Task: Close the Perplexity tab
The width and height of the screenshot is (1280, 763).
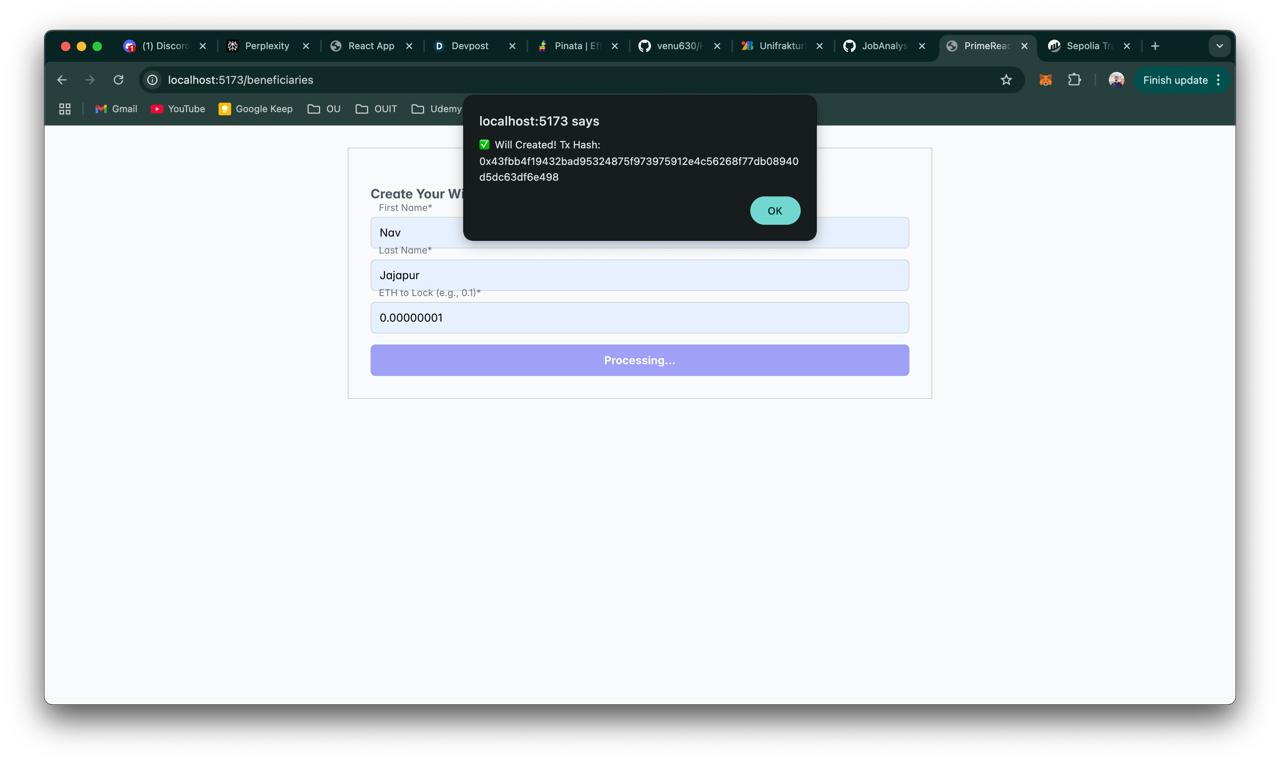Action: [x=306, y=46]
